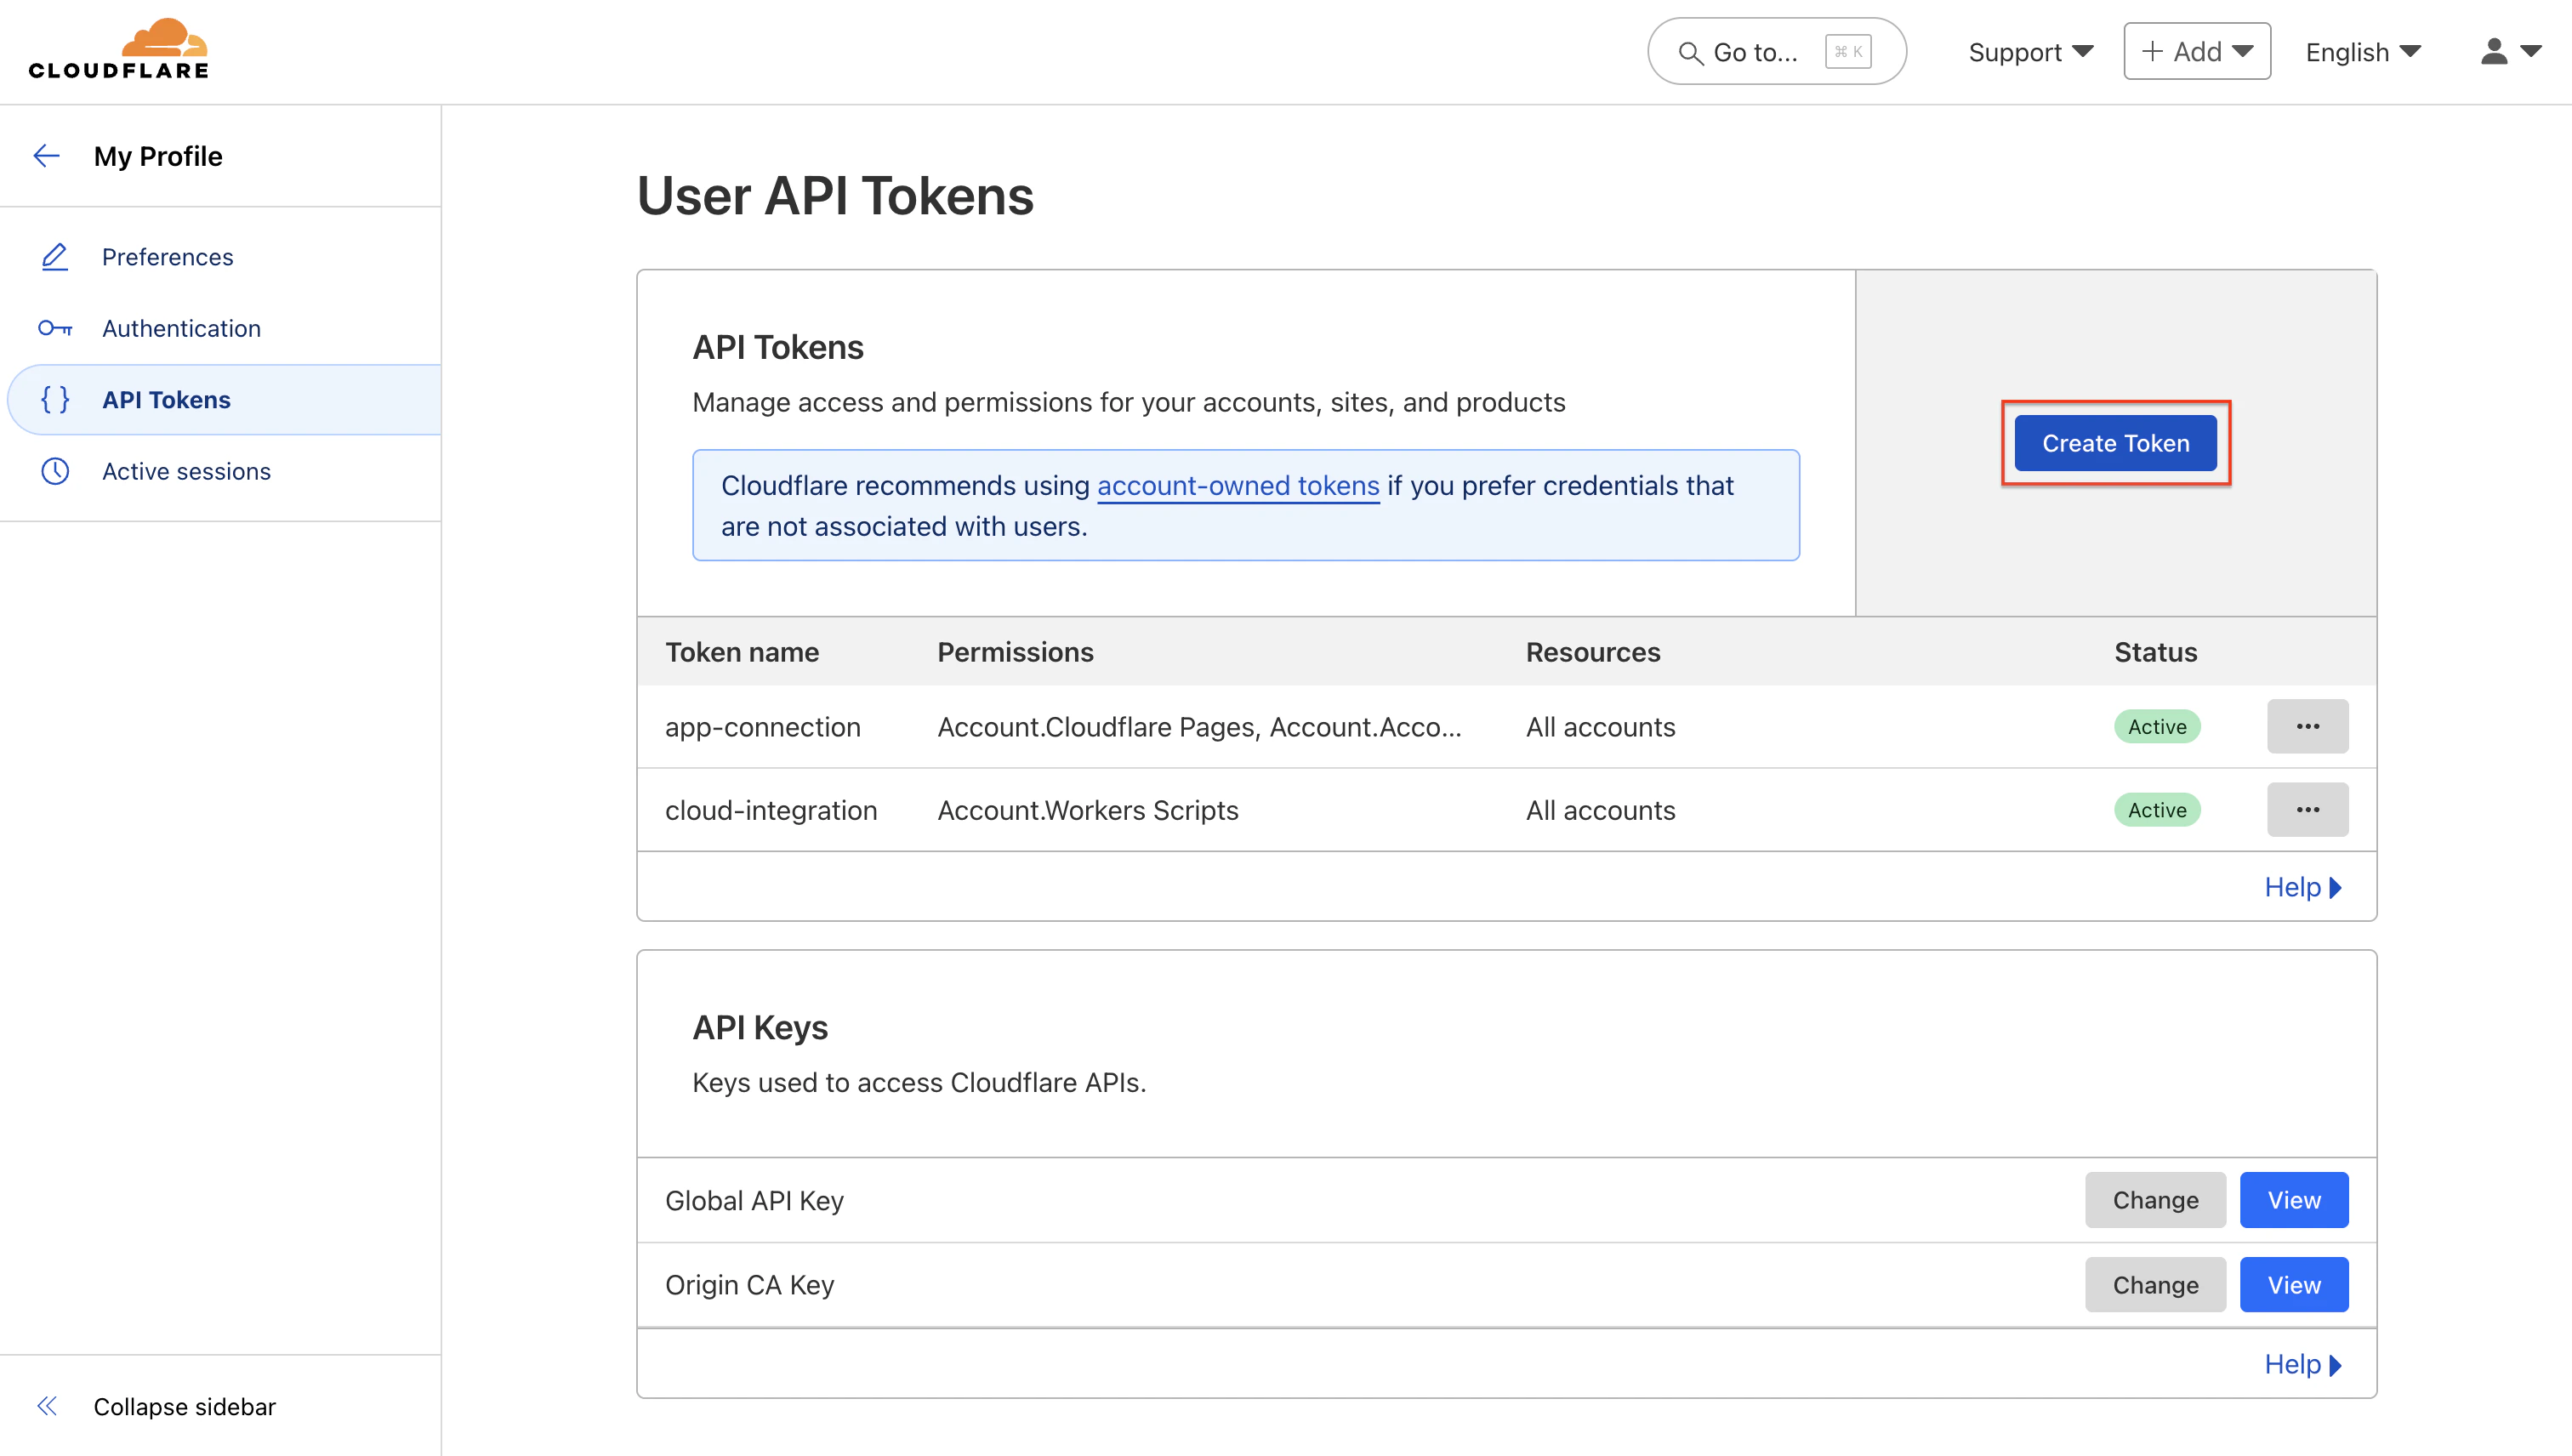Click the Permissions column header
The width and height of the screenshot is (2572, 1456).
point(1015,652)
